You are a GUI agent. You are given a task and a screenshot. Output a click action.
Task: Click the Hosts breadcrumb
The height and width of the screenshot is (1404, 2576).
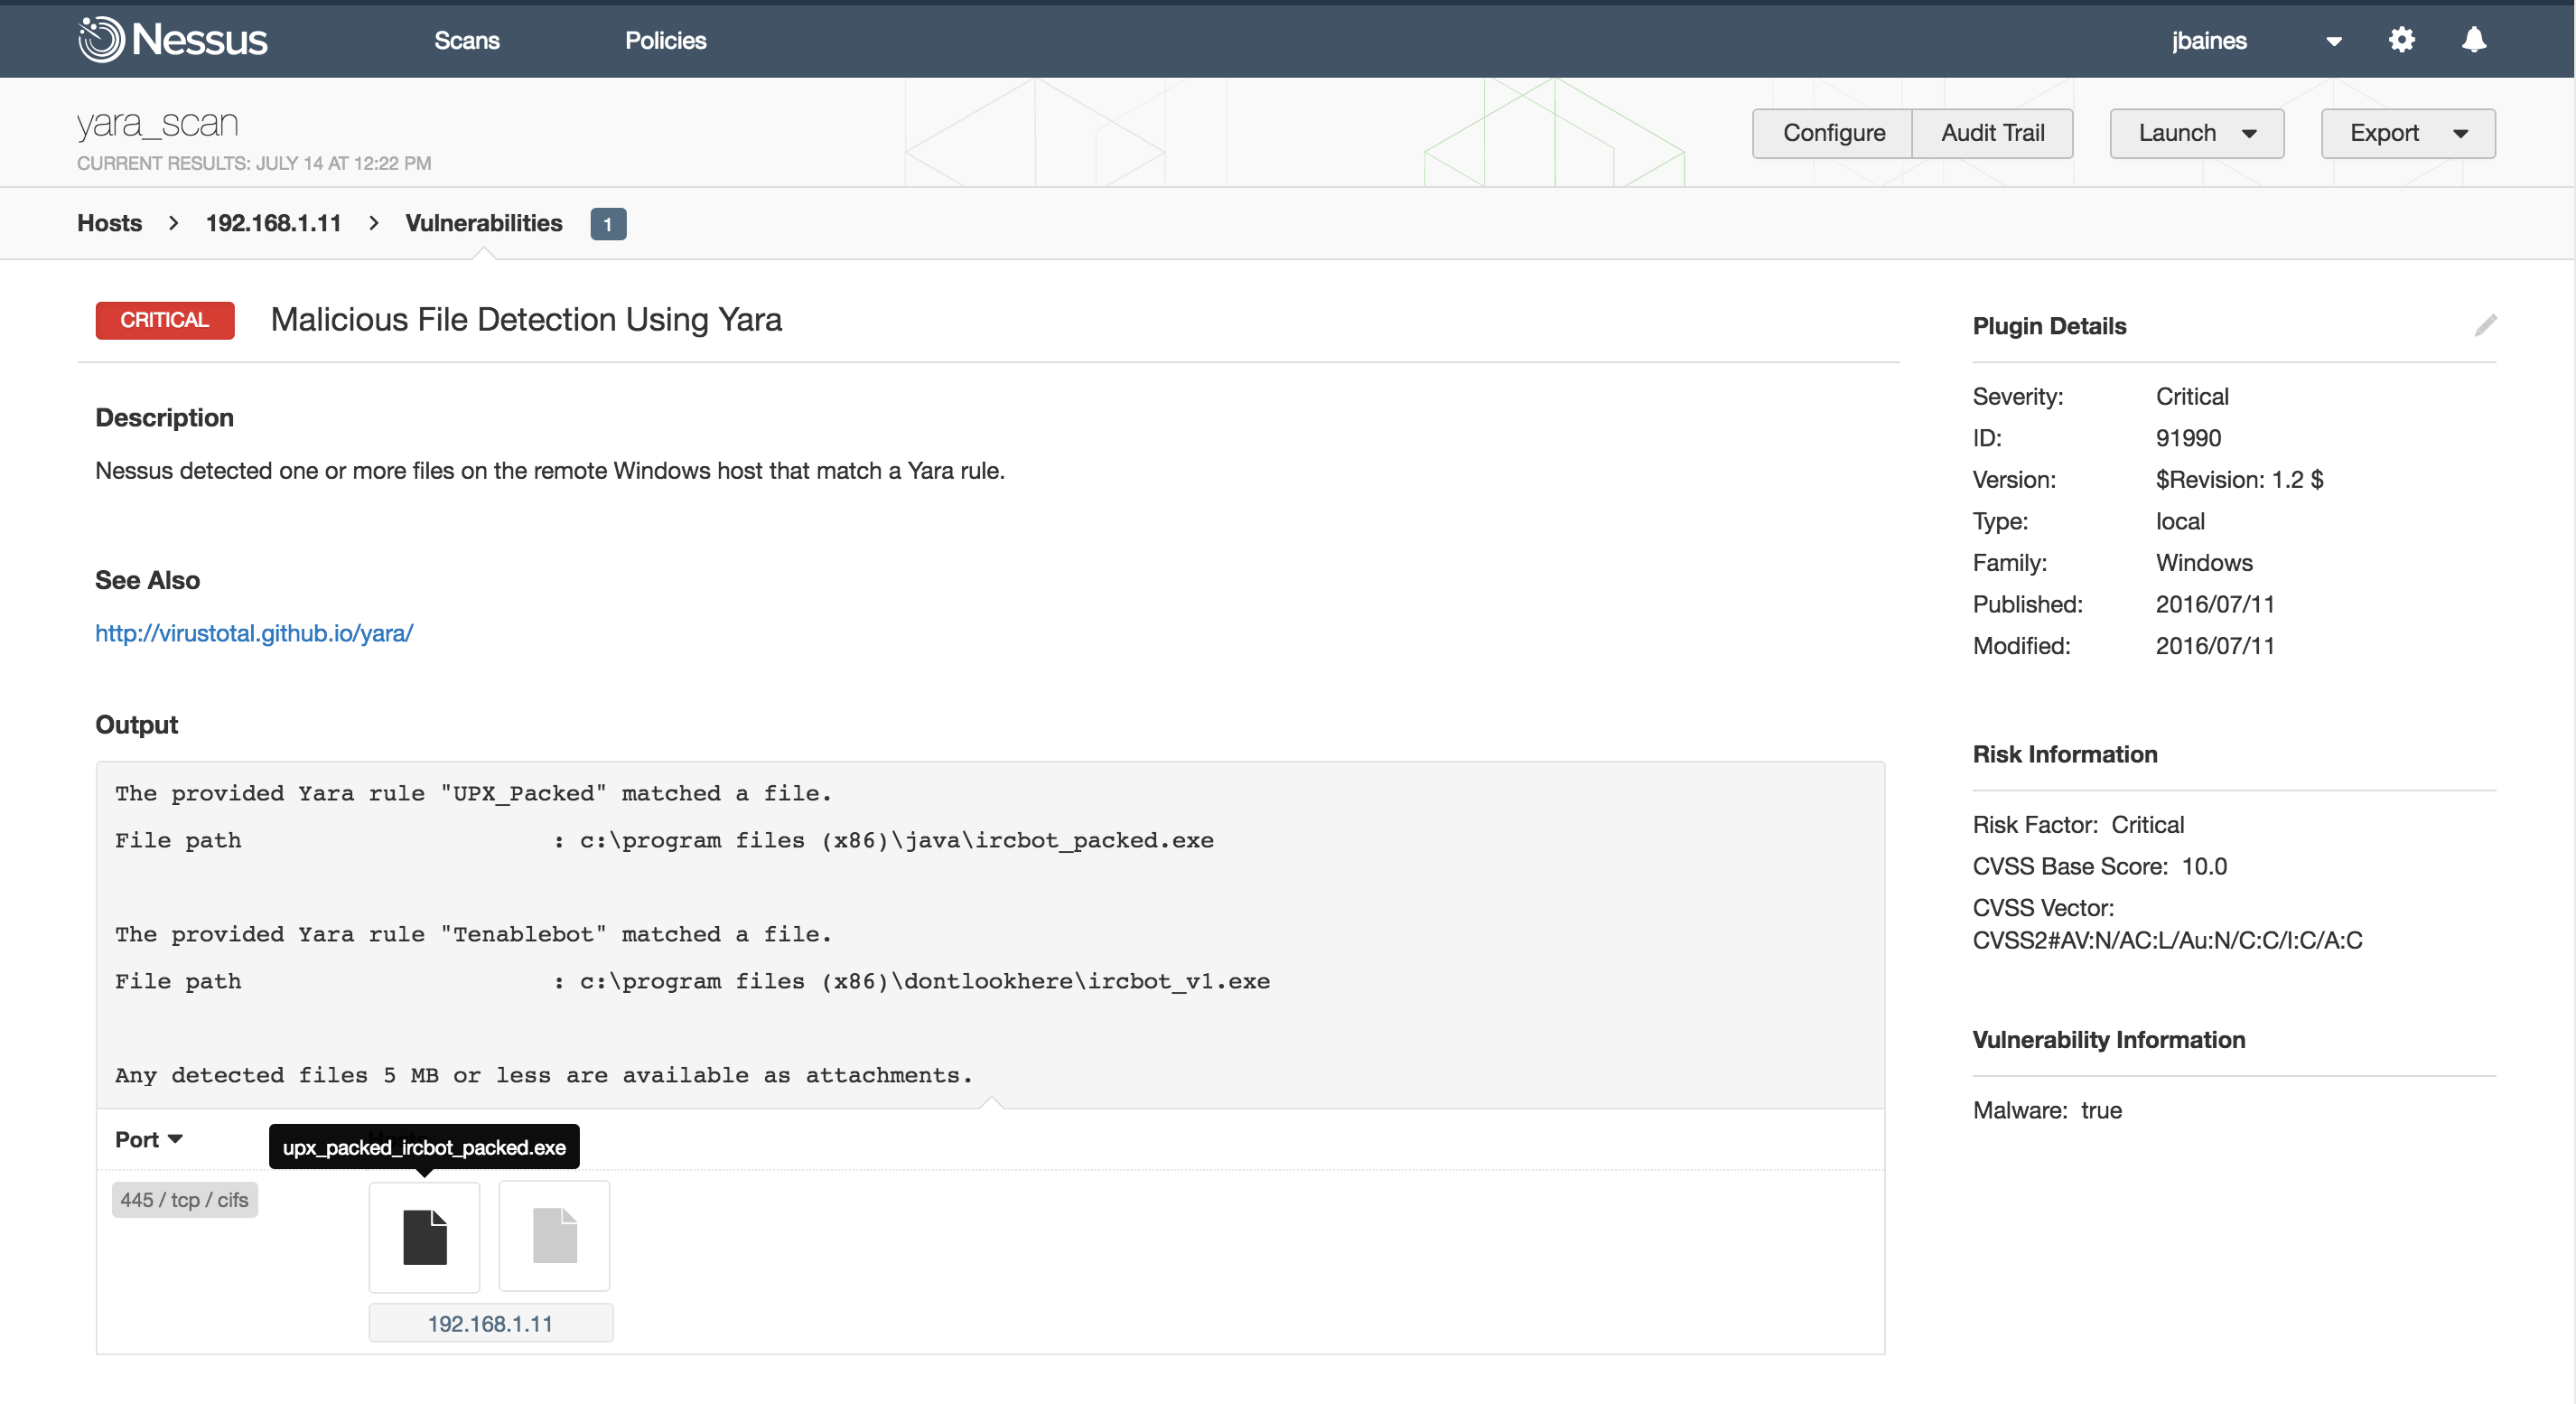click(109, 222)
